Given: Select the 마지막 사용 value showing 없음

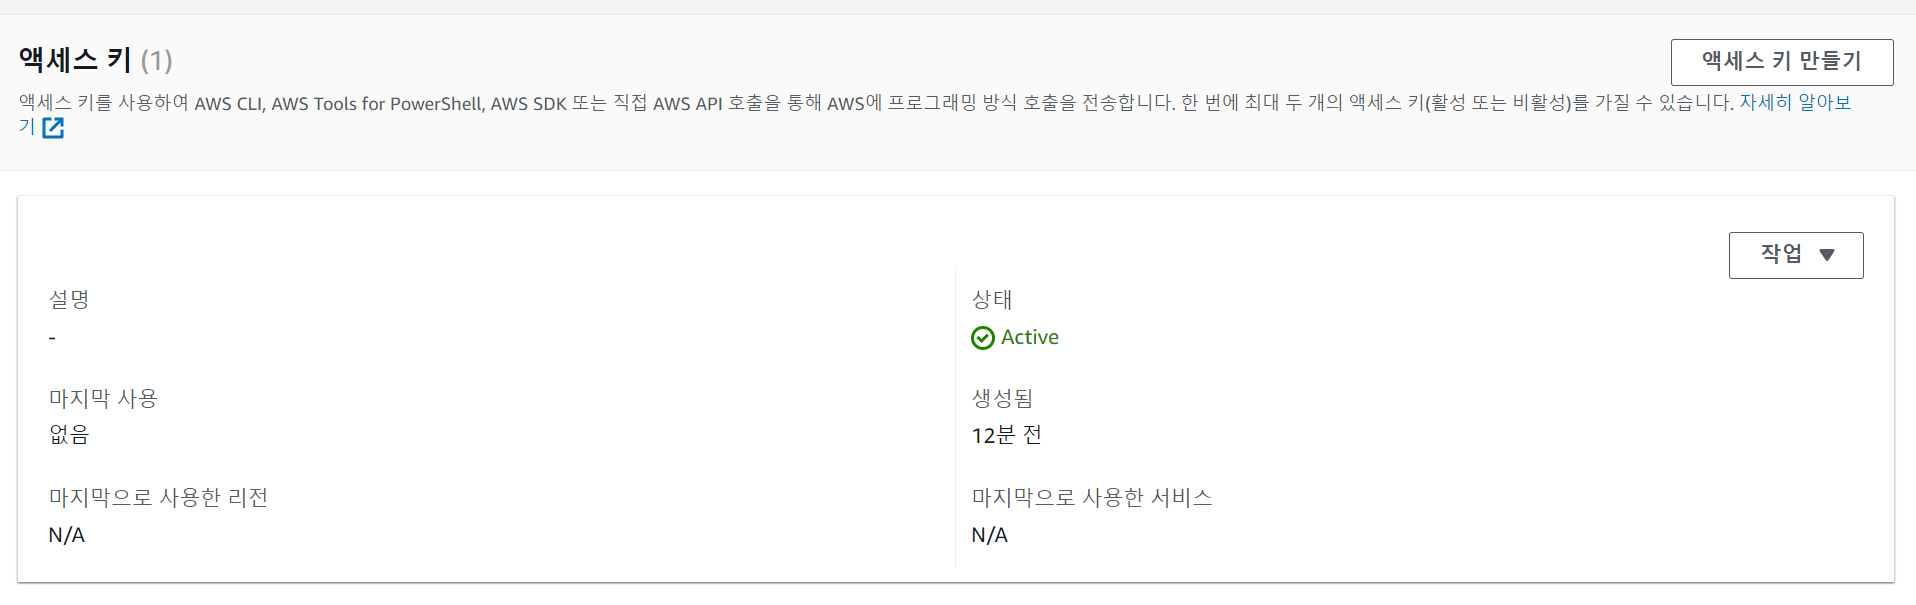Looking at the screenshot, I should coord(68,434).
